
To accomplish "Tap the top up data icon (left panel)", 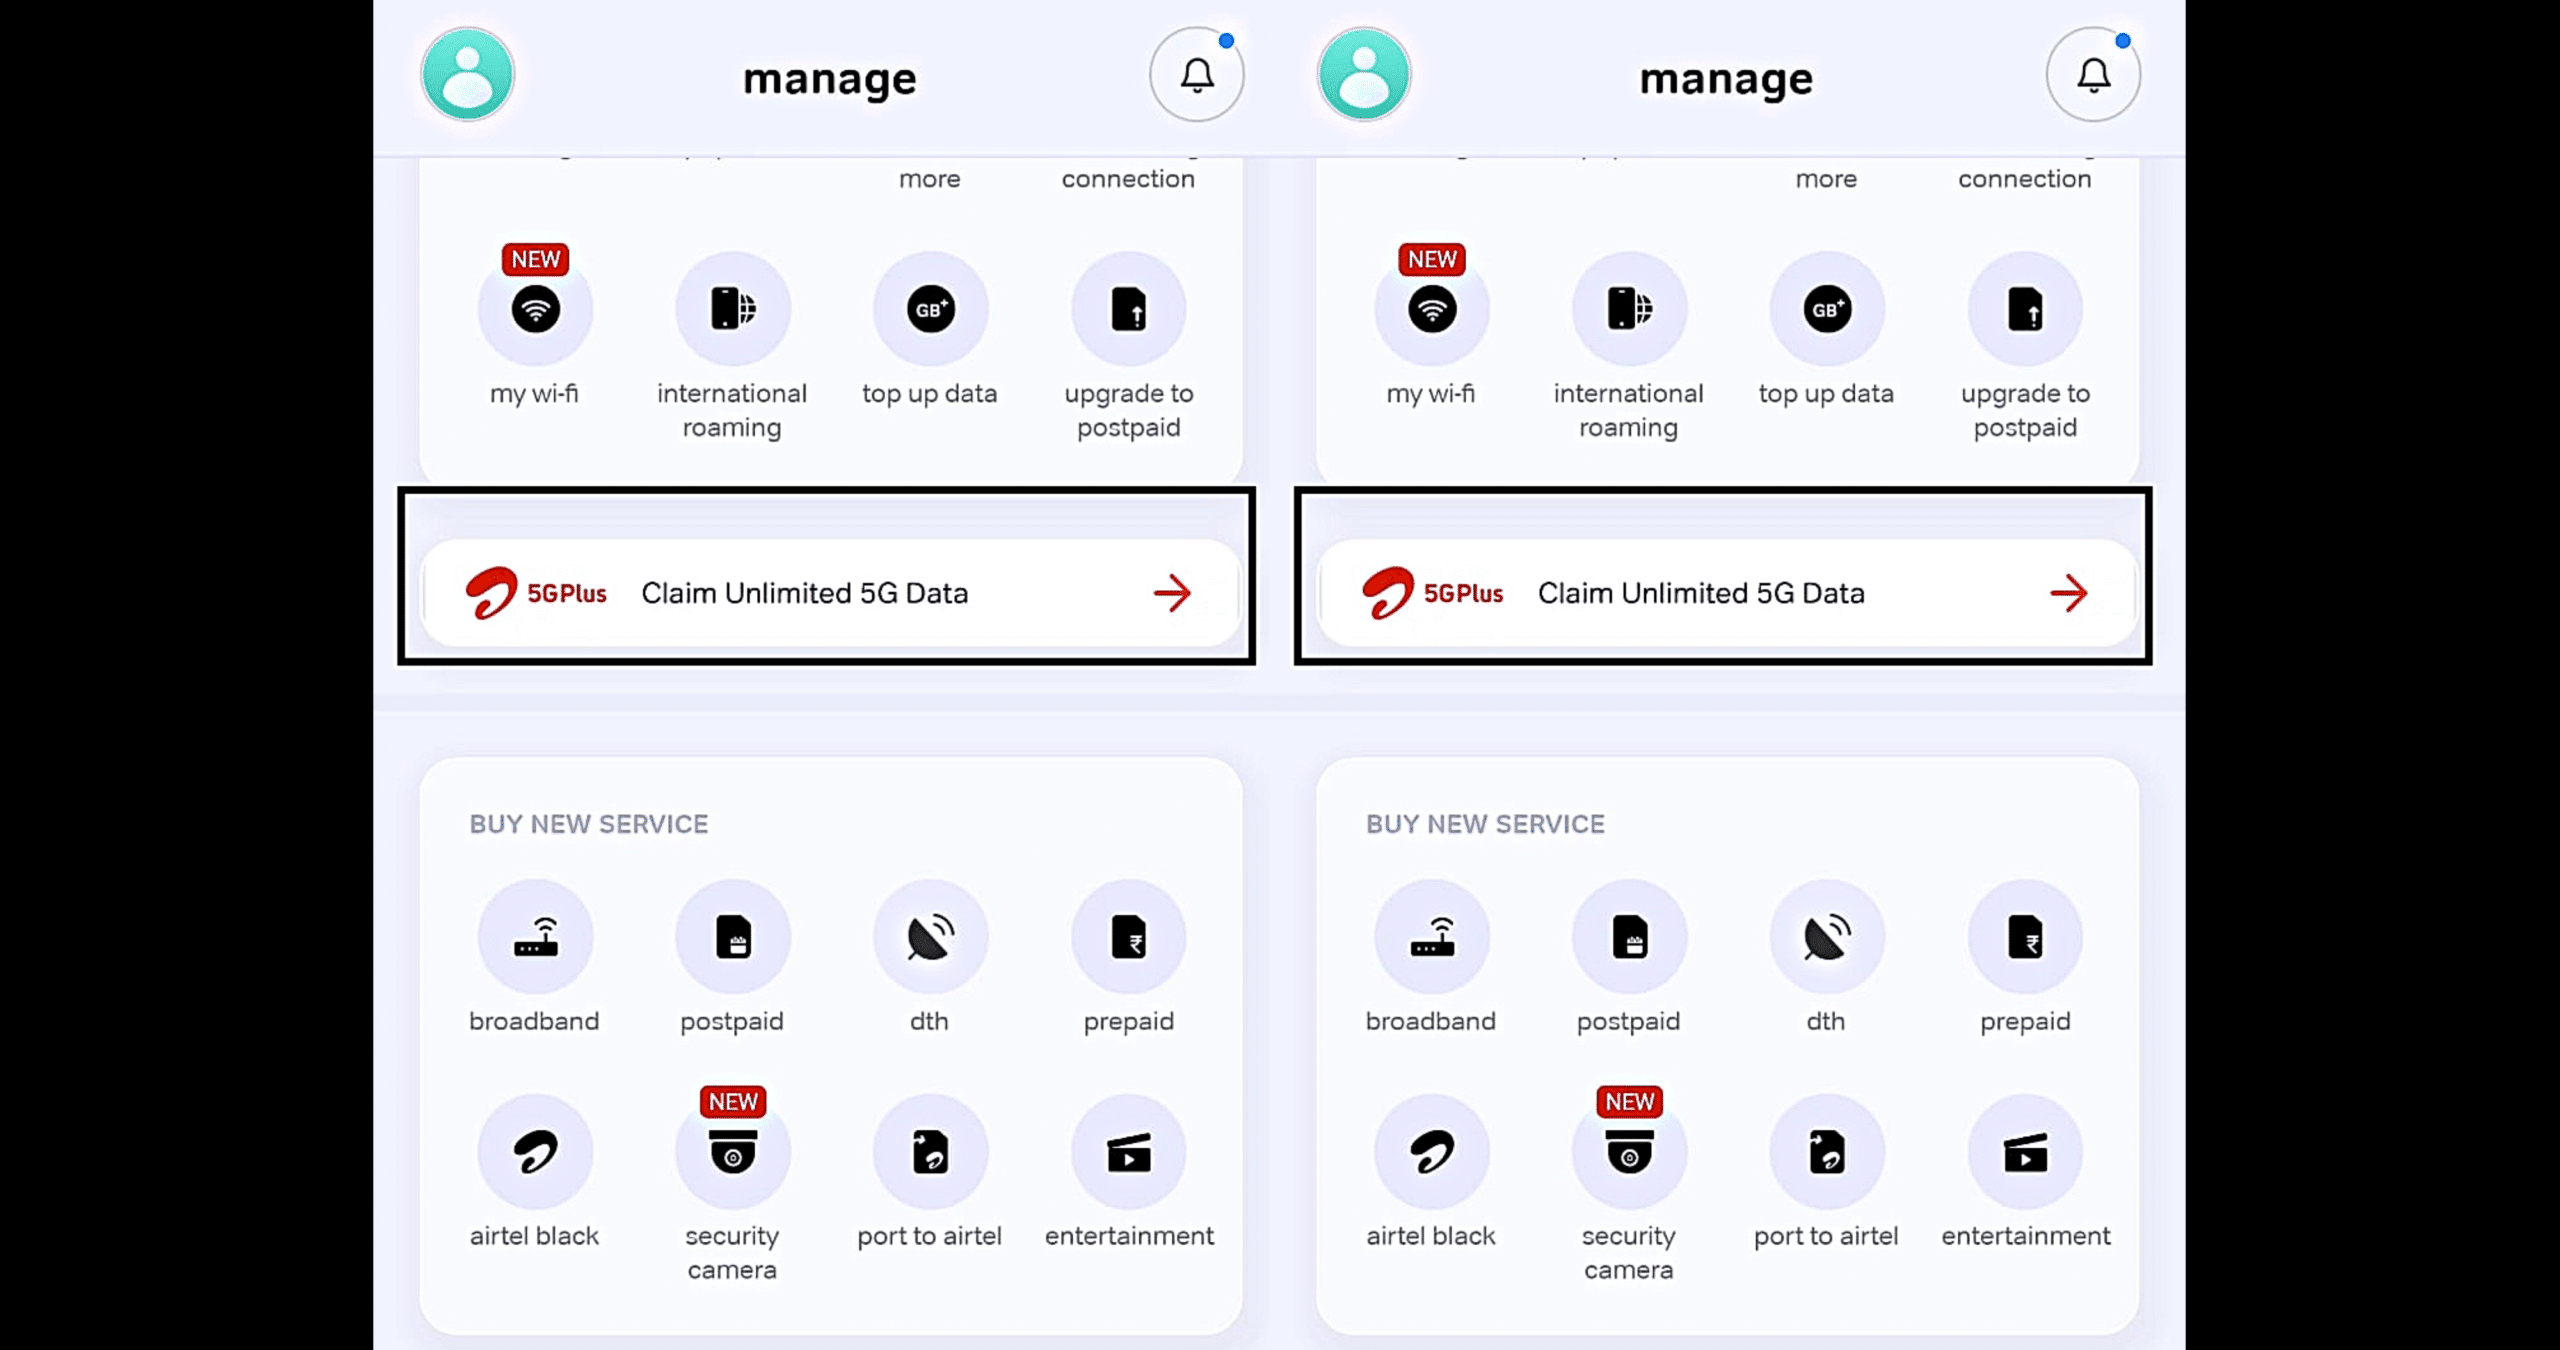I will pyautogui.click(x=930, y=308).
